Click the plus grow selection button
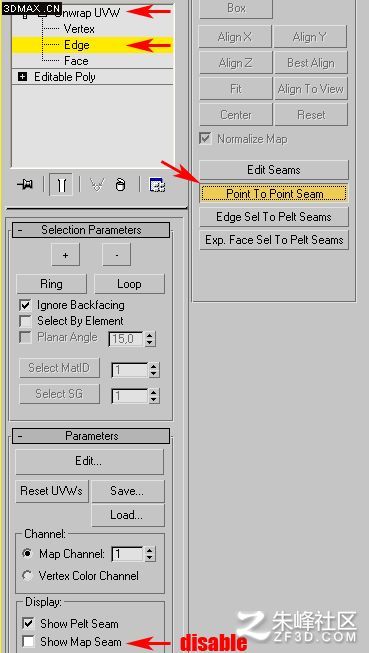The image size is (369, 653). pos(65,255)
